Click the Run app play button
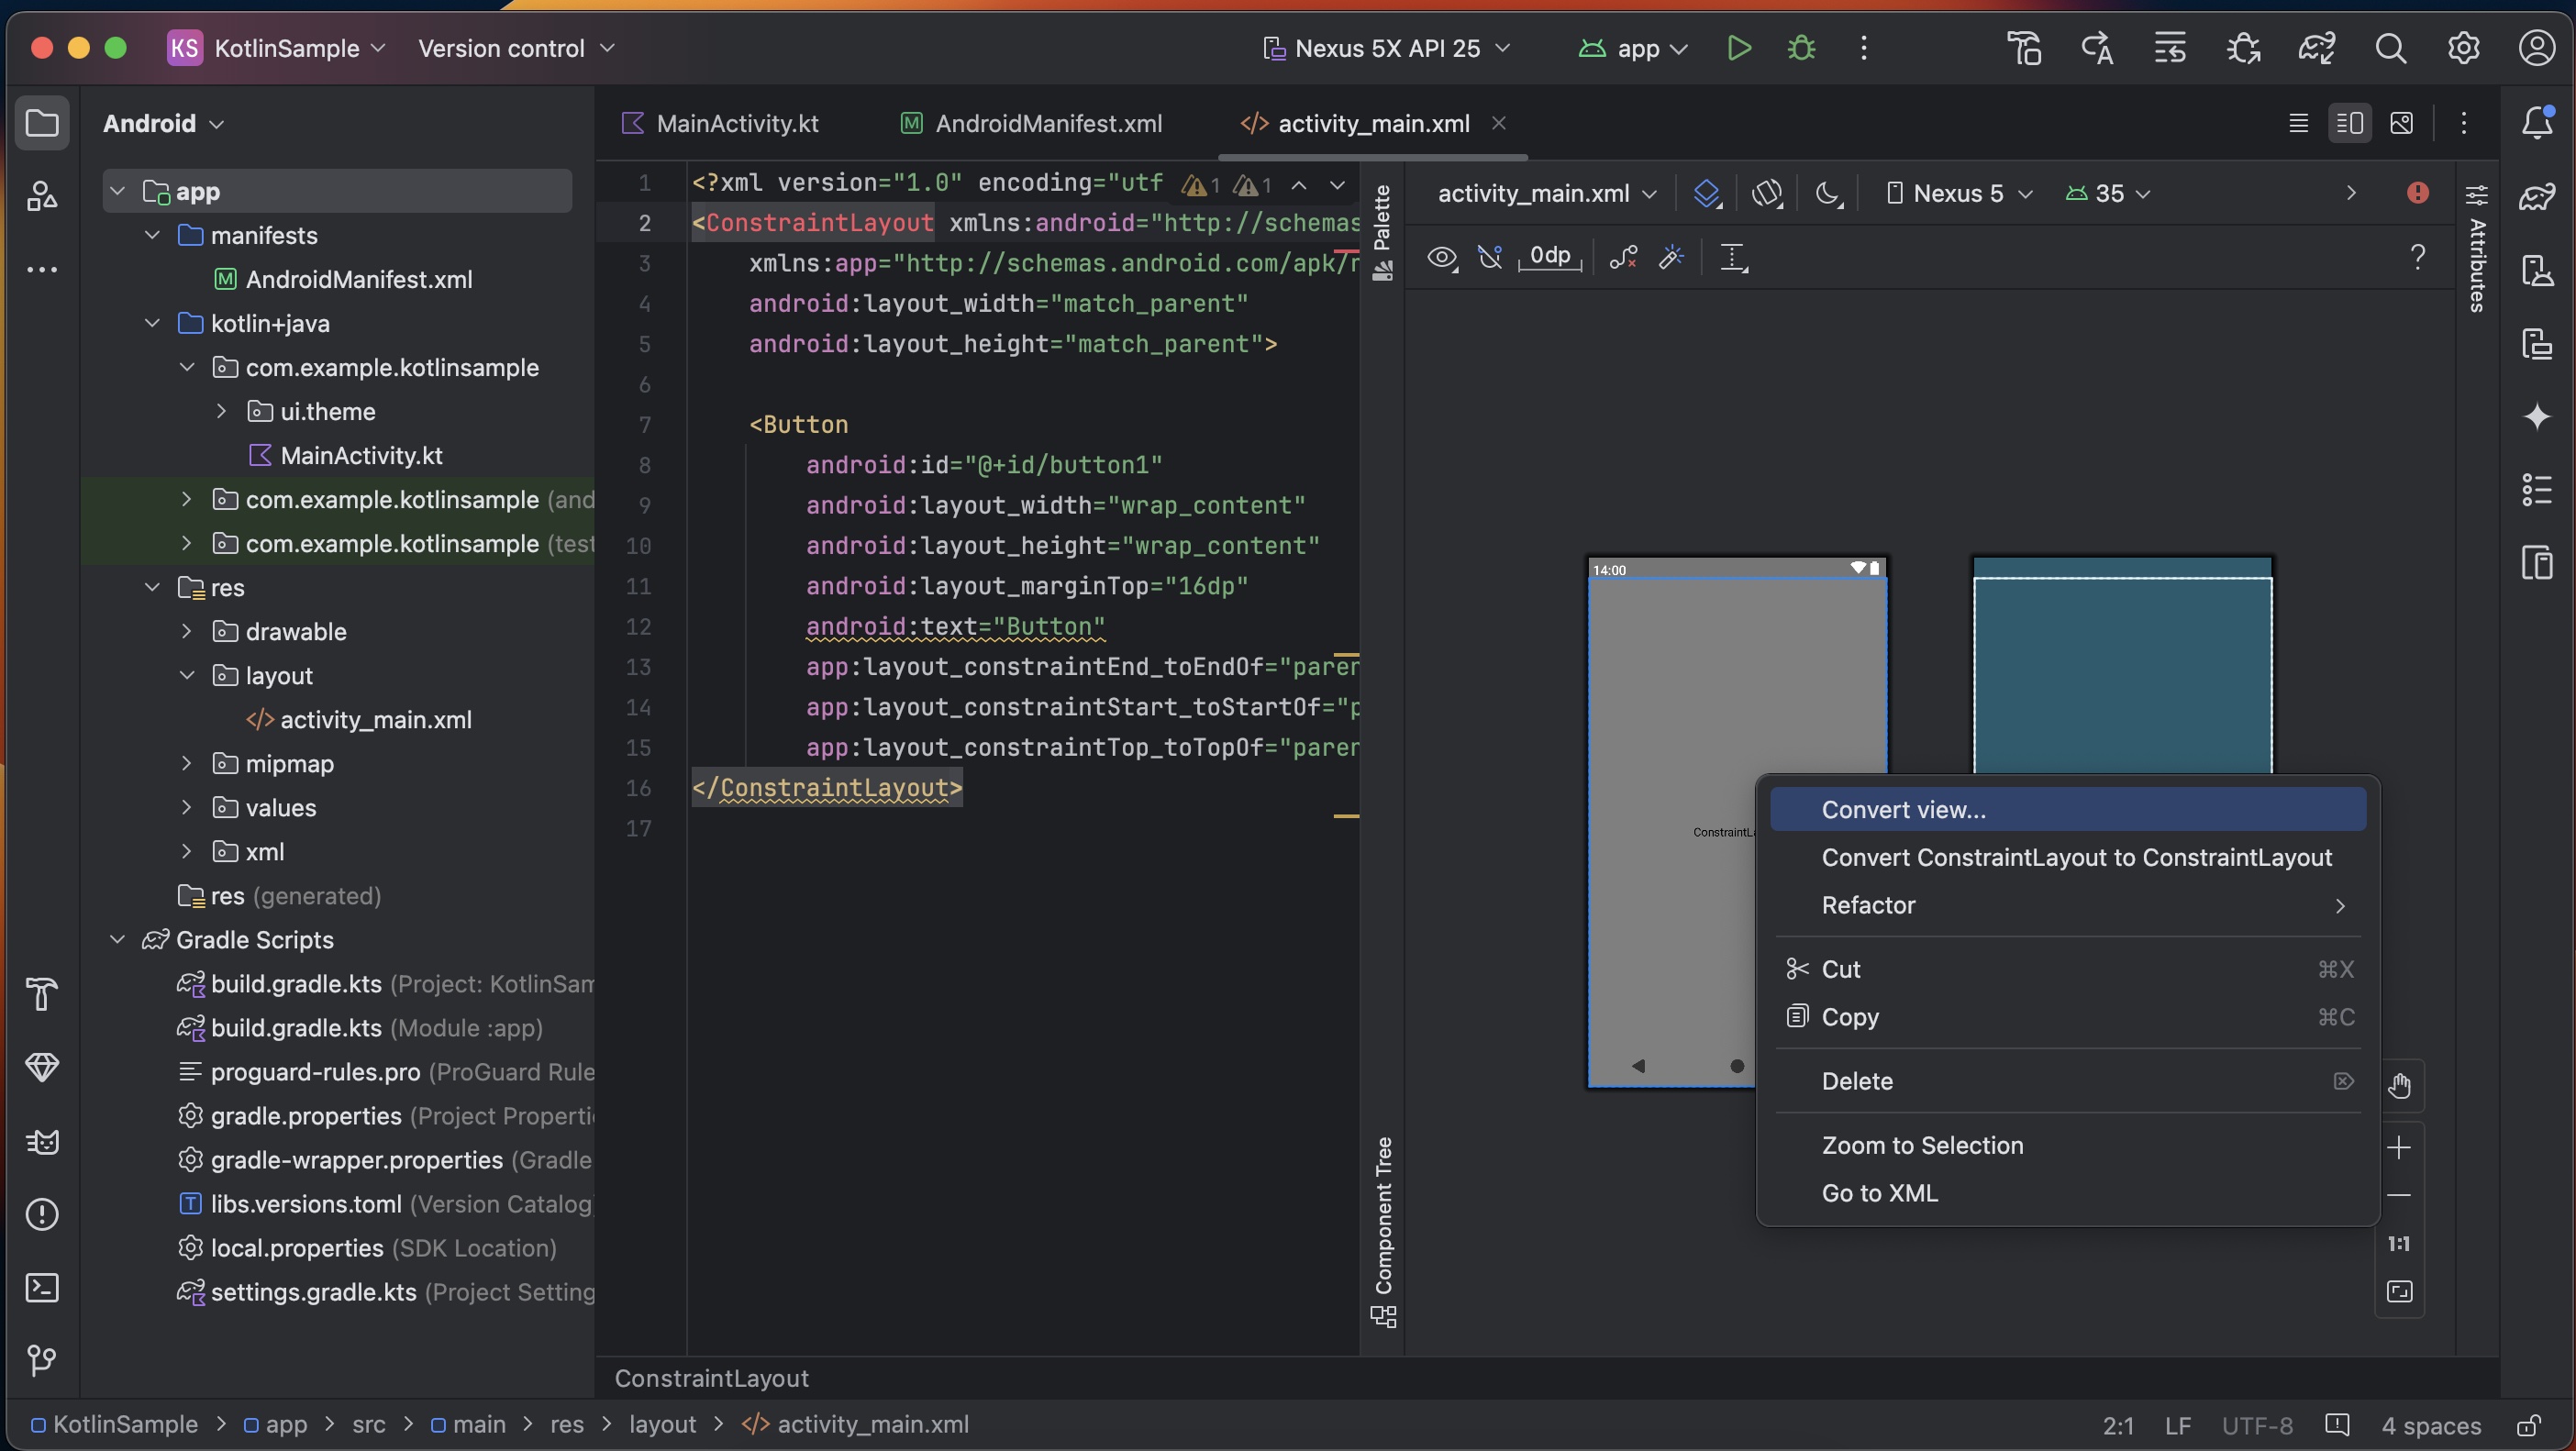The height and width of the screenshot is (1451, 2576). [x=1738, y=48]
